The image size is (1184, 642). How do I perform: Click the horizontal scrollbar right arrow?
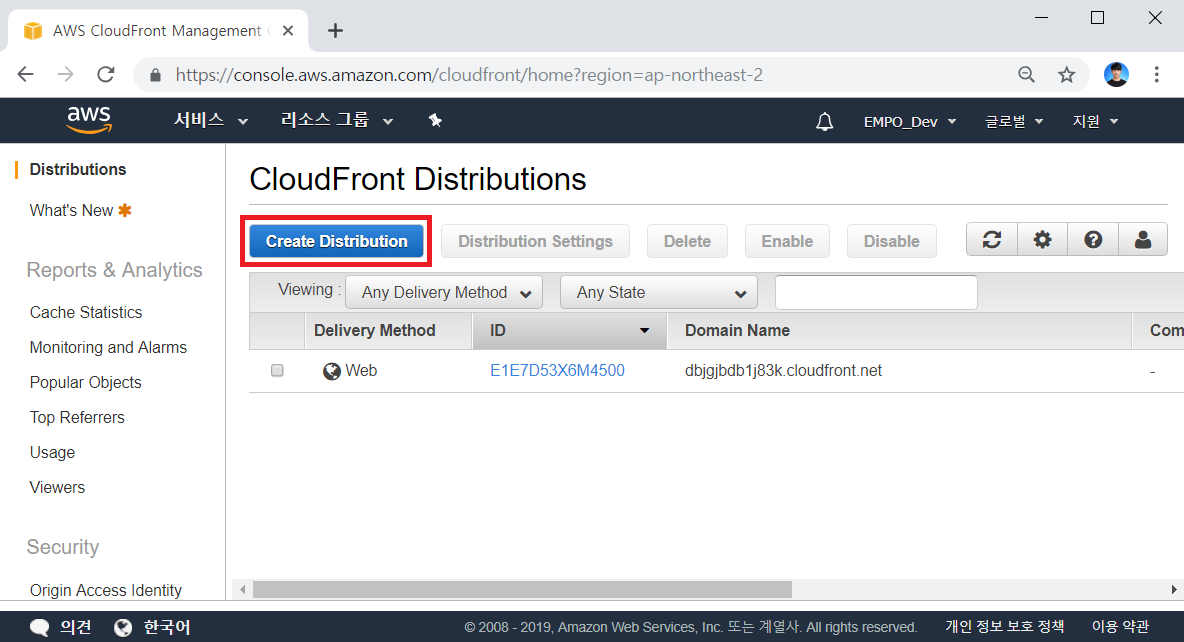1173,589
